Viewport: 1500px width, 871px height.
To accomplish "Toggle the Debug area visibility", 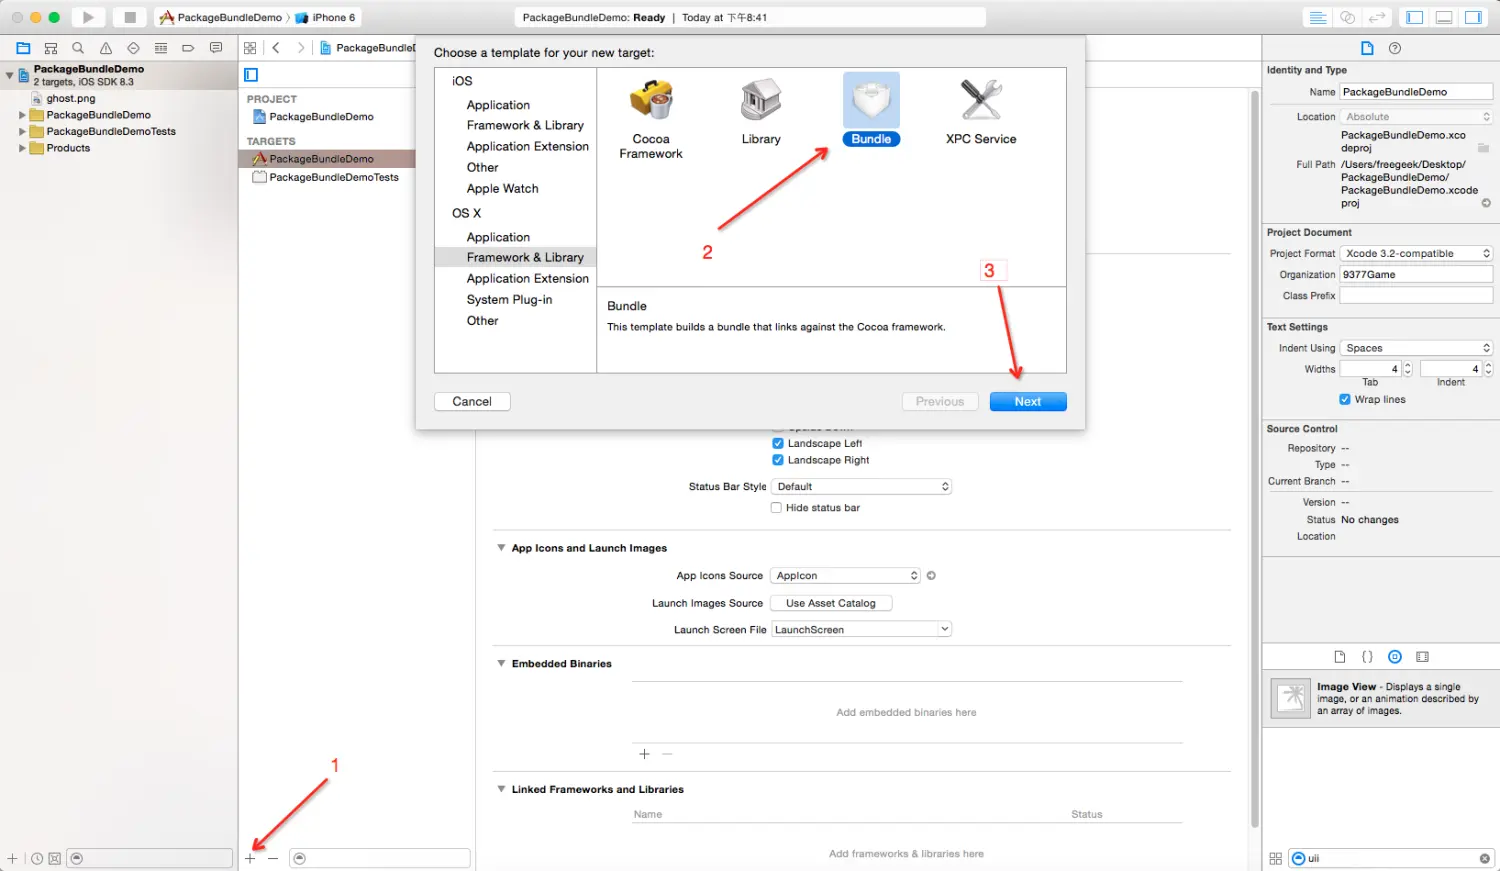I will 1444,17.
